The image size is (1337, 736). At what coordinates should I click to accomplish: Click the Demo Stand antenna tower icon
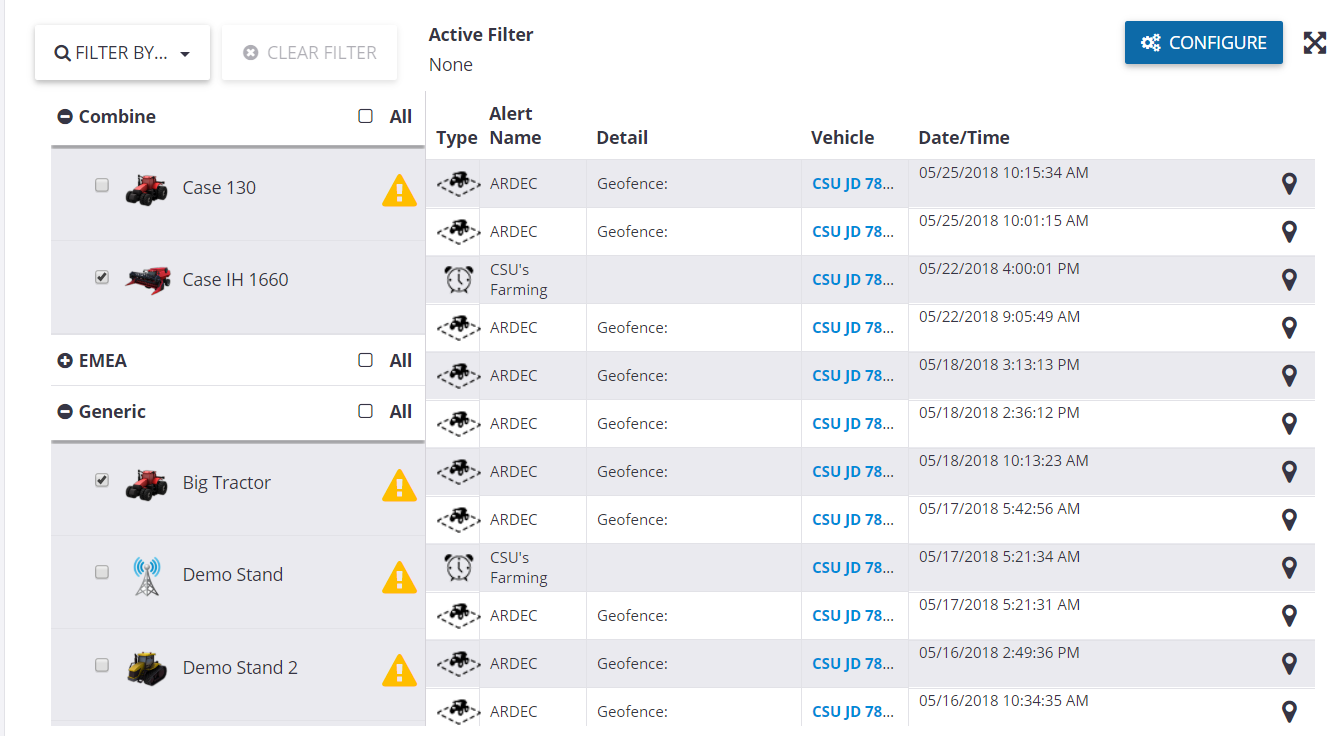coord(146,576)
